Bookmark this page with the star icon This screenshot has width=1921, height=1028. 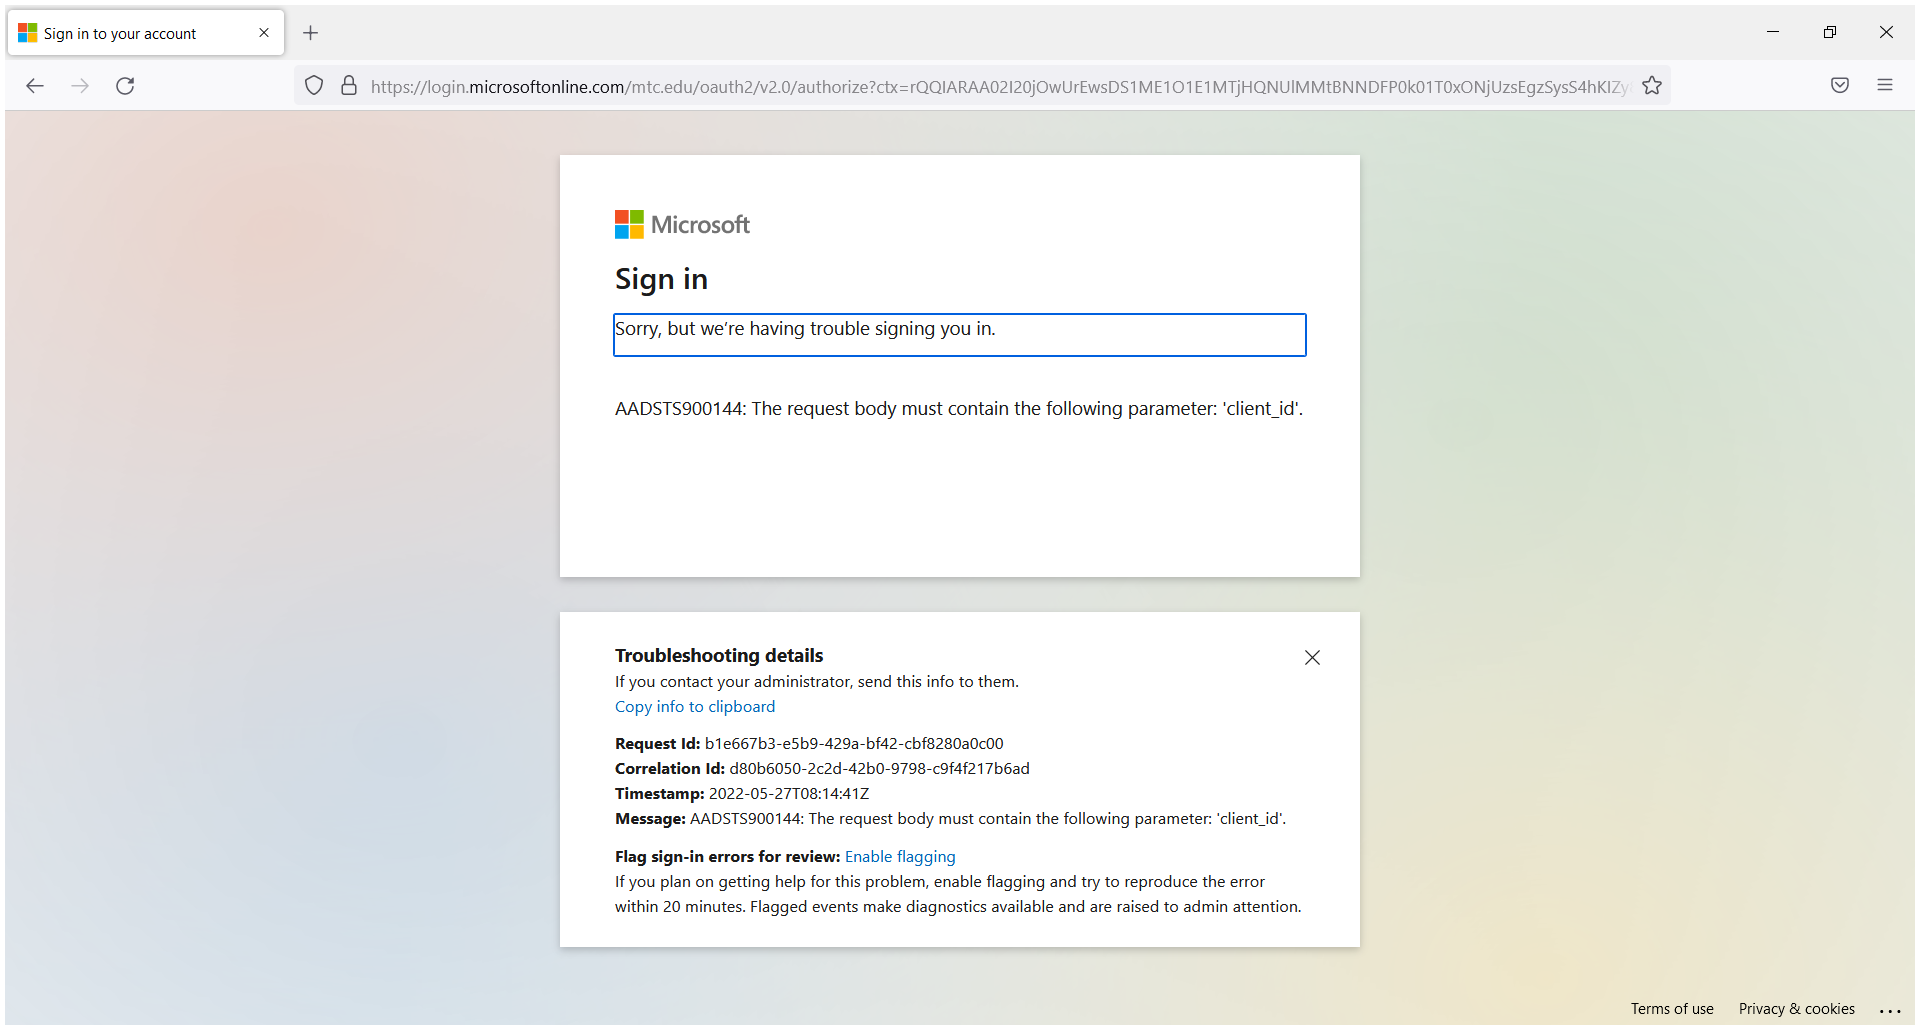coord(1652,85)
